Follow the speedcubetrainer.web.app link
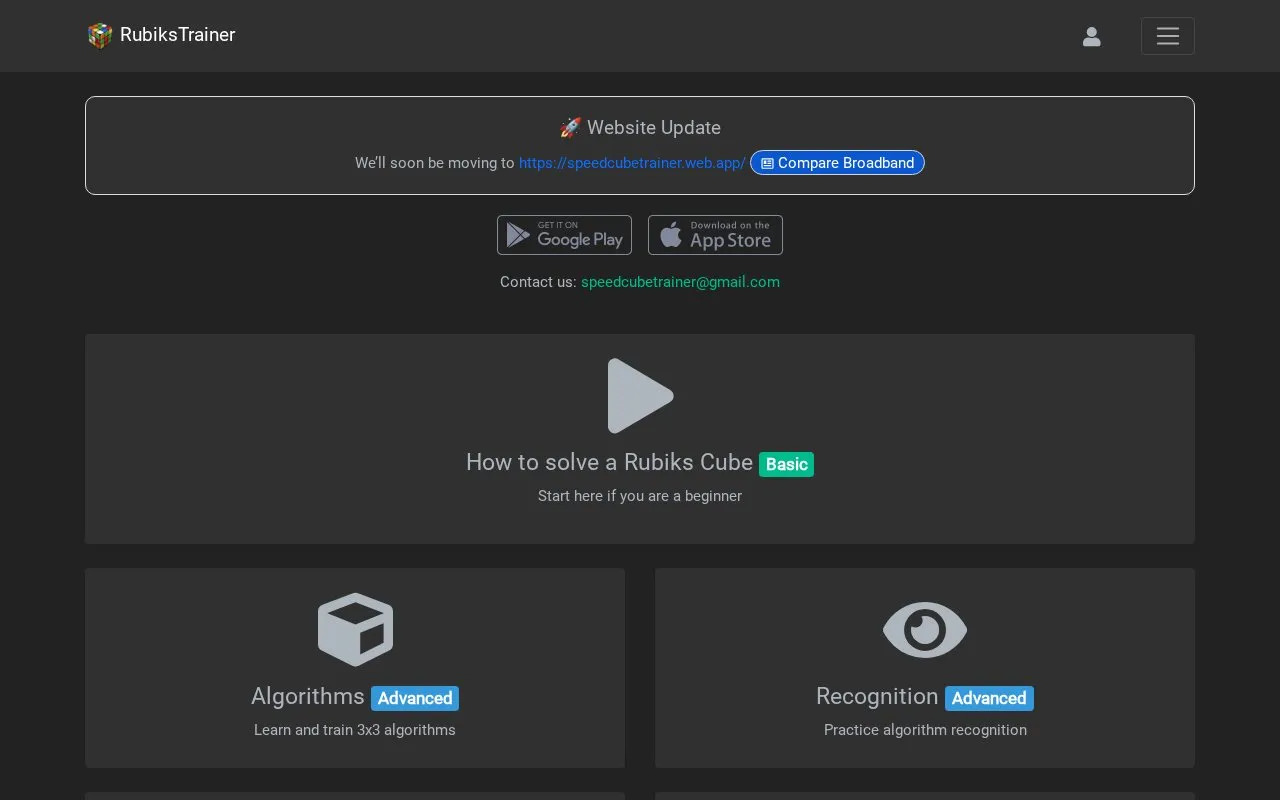 (x=632, y=163)
